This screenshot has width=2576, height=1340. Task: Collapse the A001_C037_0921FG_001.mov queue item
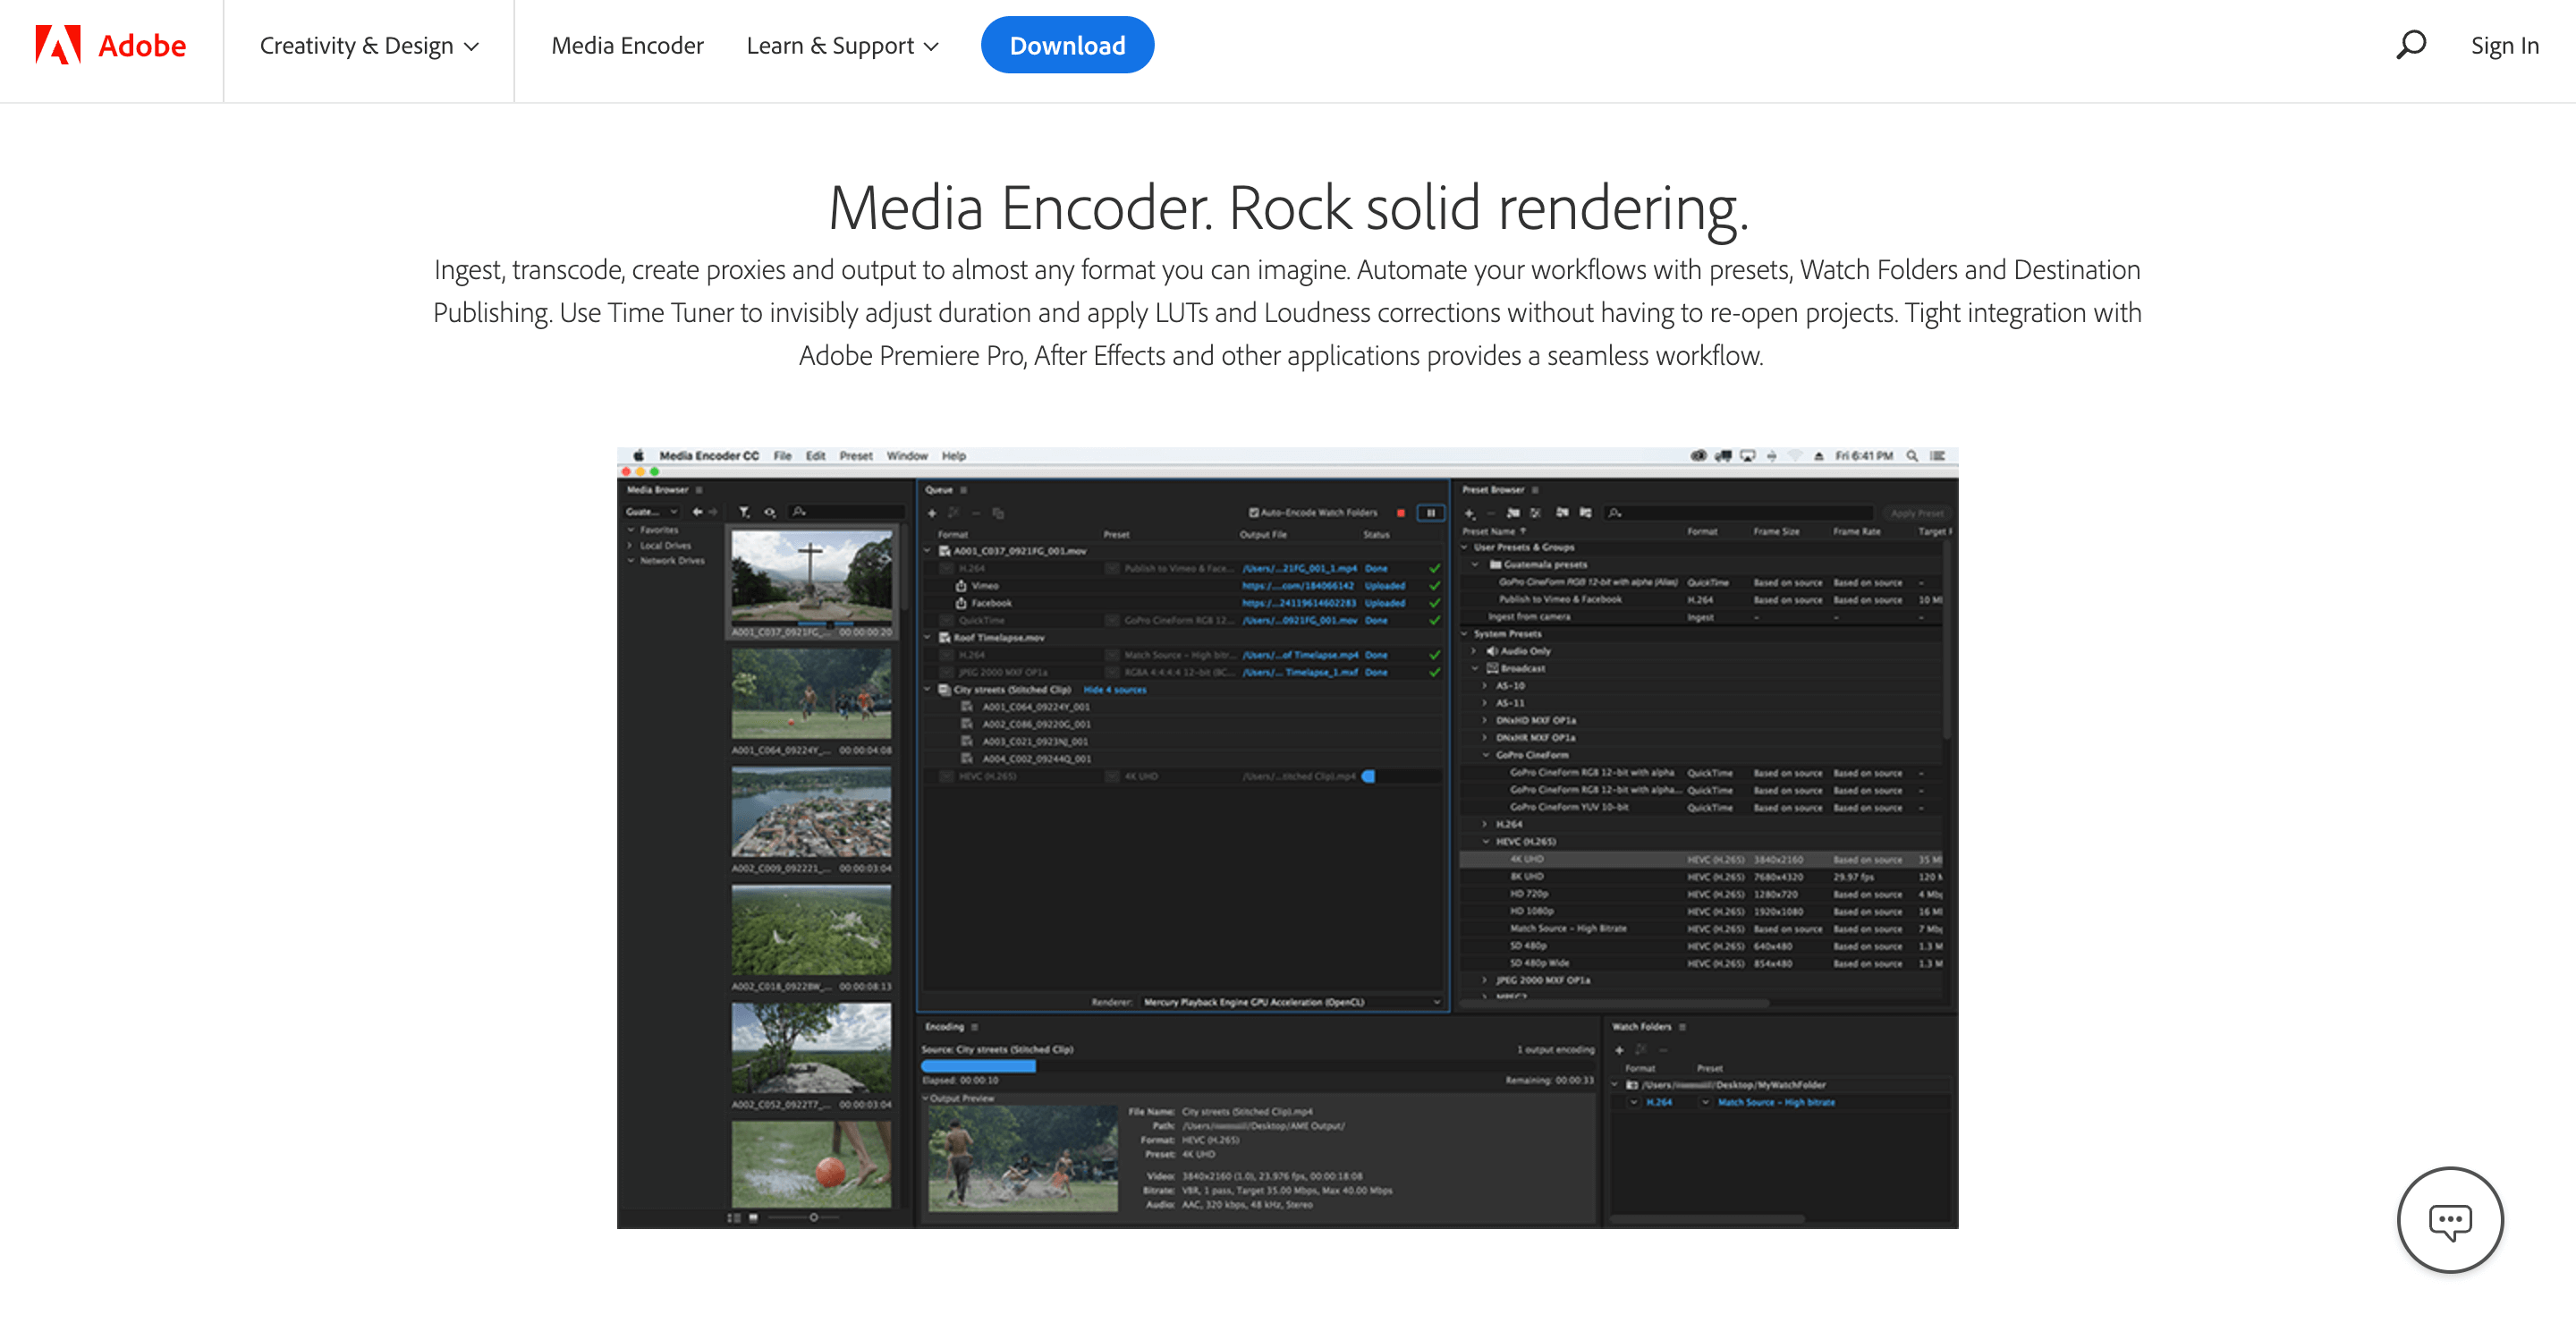pyautogui.click(x=927, y=551)
